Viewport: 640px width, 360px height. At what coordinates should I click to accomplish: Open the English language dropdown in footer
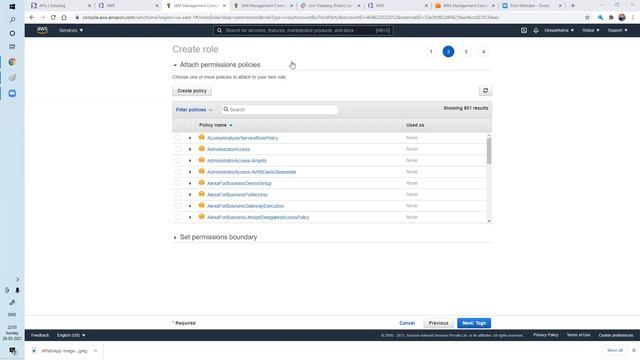pyautogui.click(x=71, y=335)
